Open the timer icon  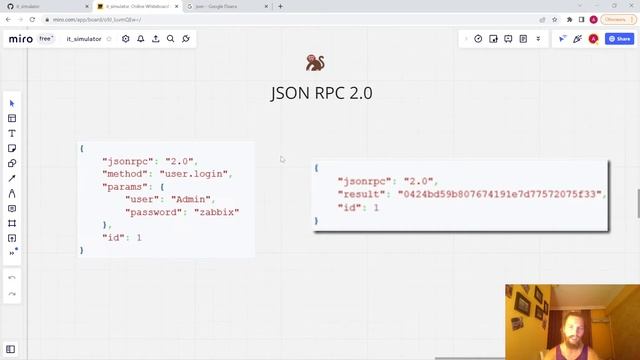[x=478, y=39]
